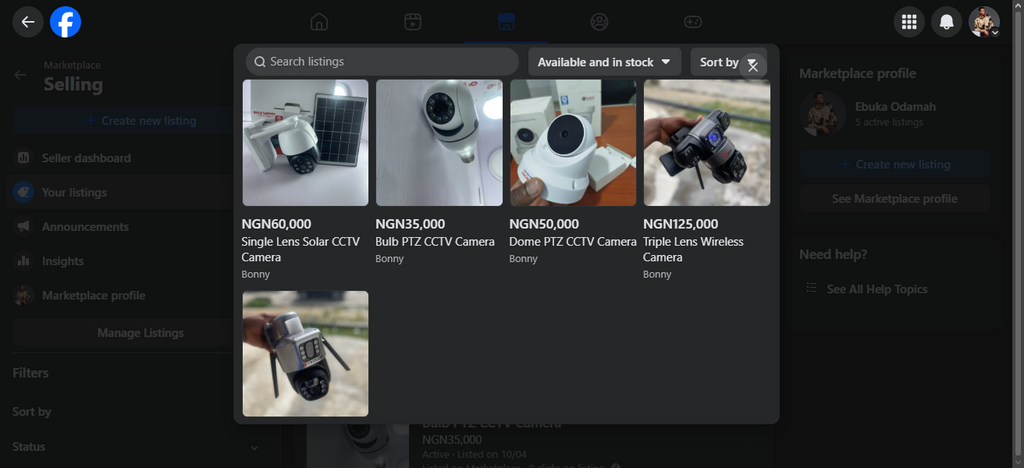Focus the Search listings input field
The height and width of the screenshot is (468, 1024).
pos(382,61)
